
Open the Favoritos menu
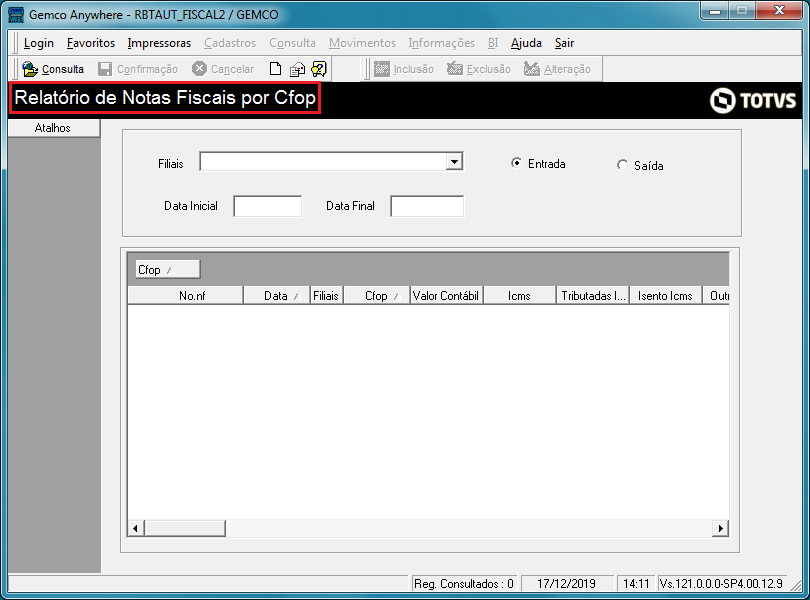91,43
